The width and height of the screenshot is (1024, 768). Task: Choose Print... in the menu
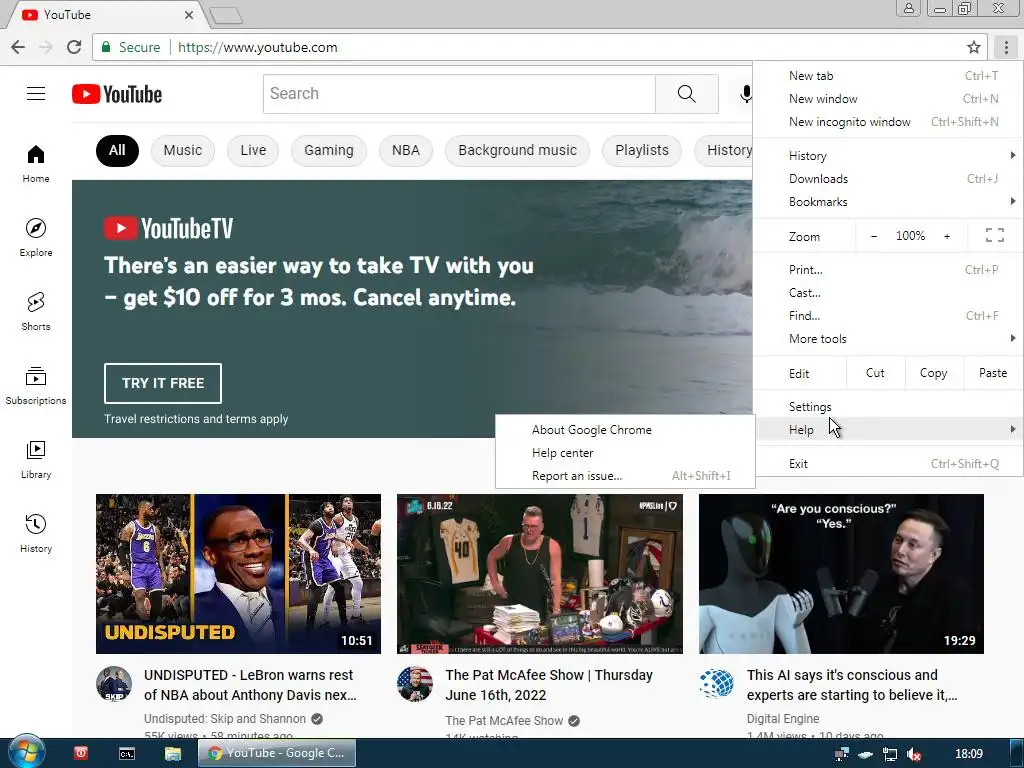(x=888, y=270)
